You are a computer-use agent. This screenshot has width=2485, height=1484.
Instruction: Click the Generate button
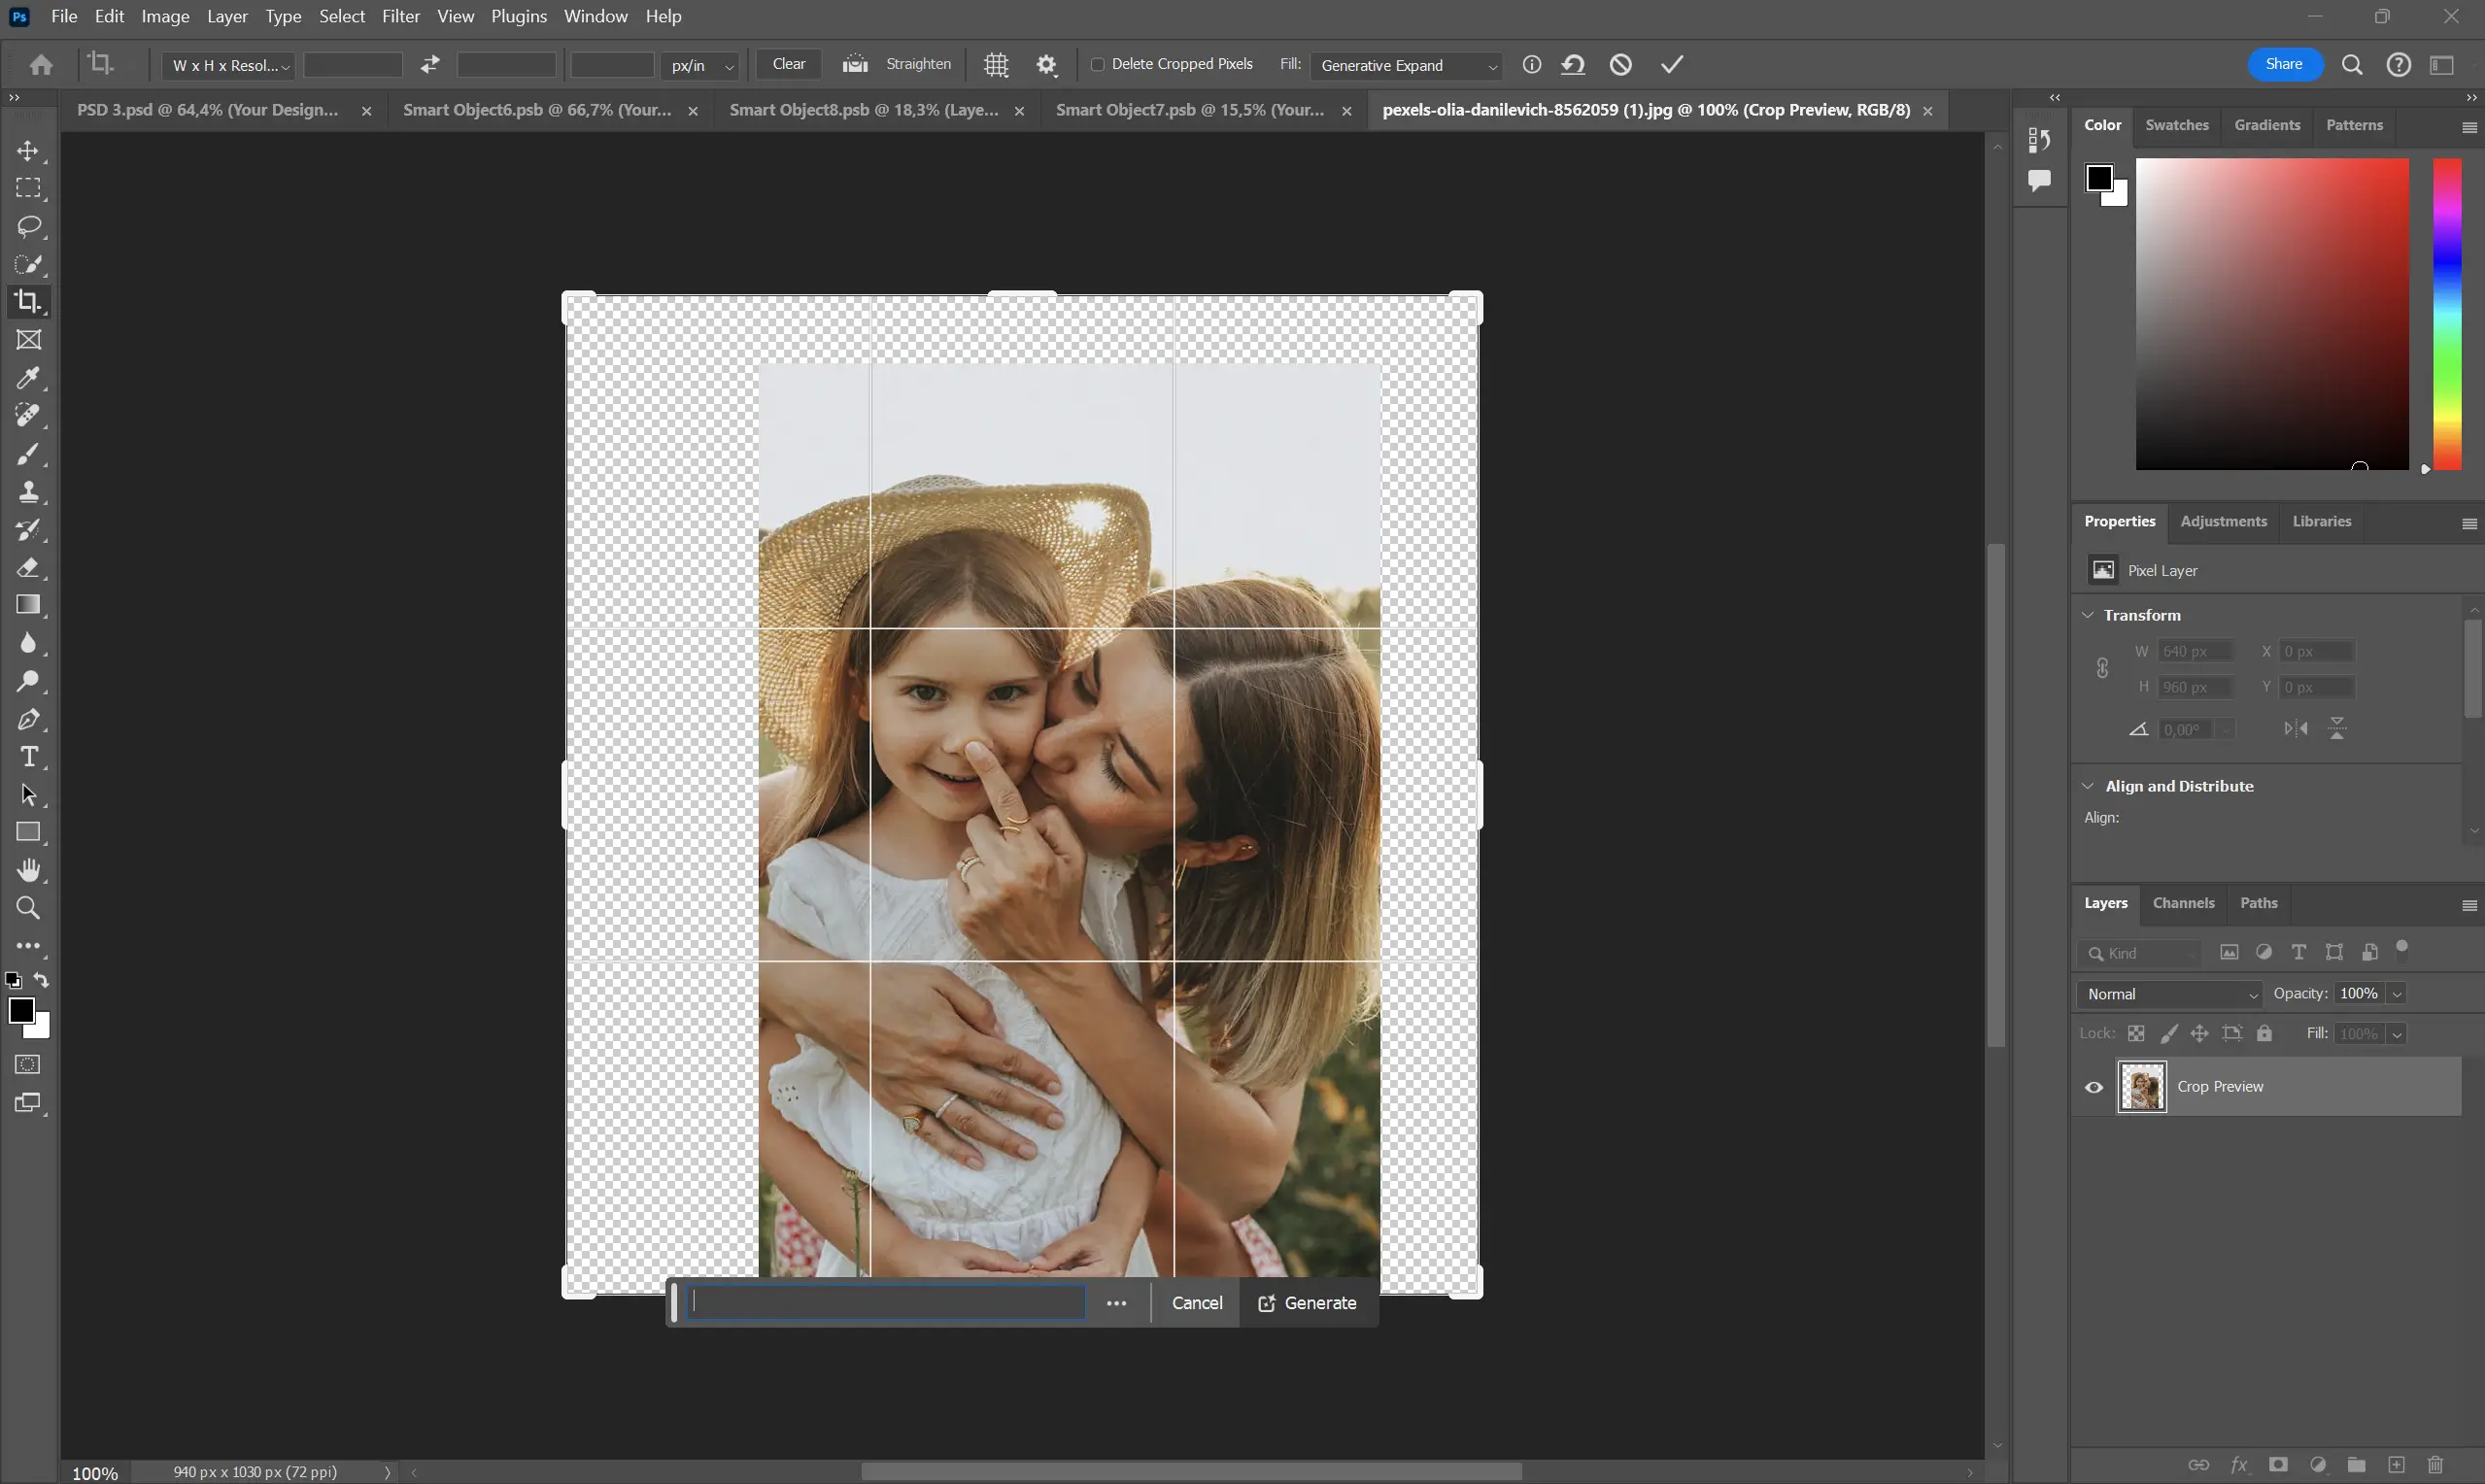pos(1308,1303)
